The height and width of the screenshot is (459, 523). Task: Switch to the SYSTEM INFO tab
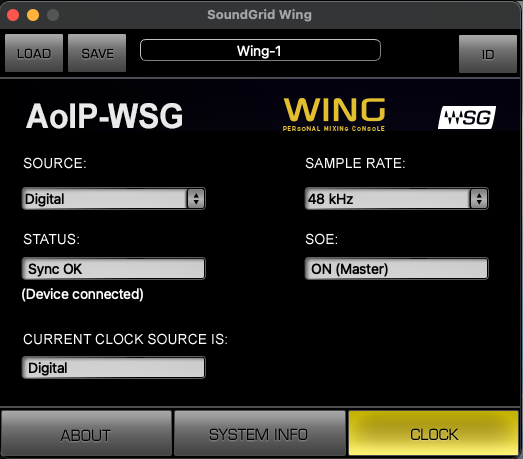point(259,434)
